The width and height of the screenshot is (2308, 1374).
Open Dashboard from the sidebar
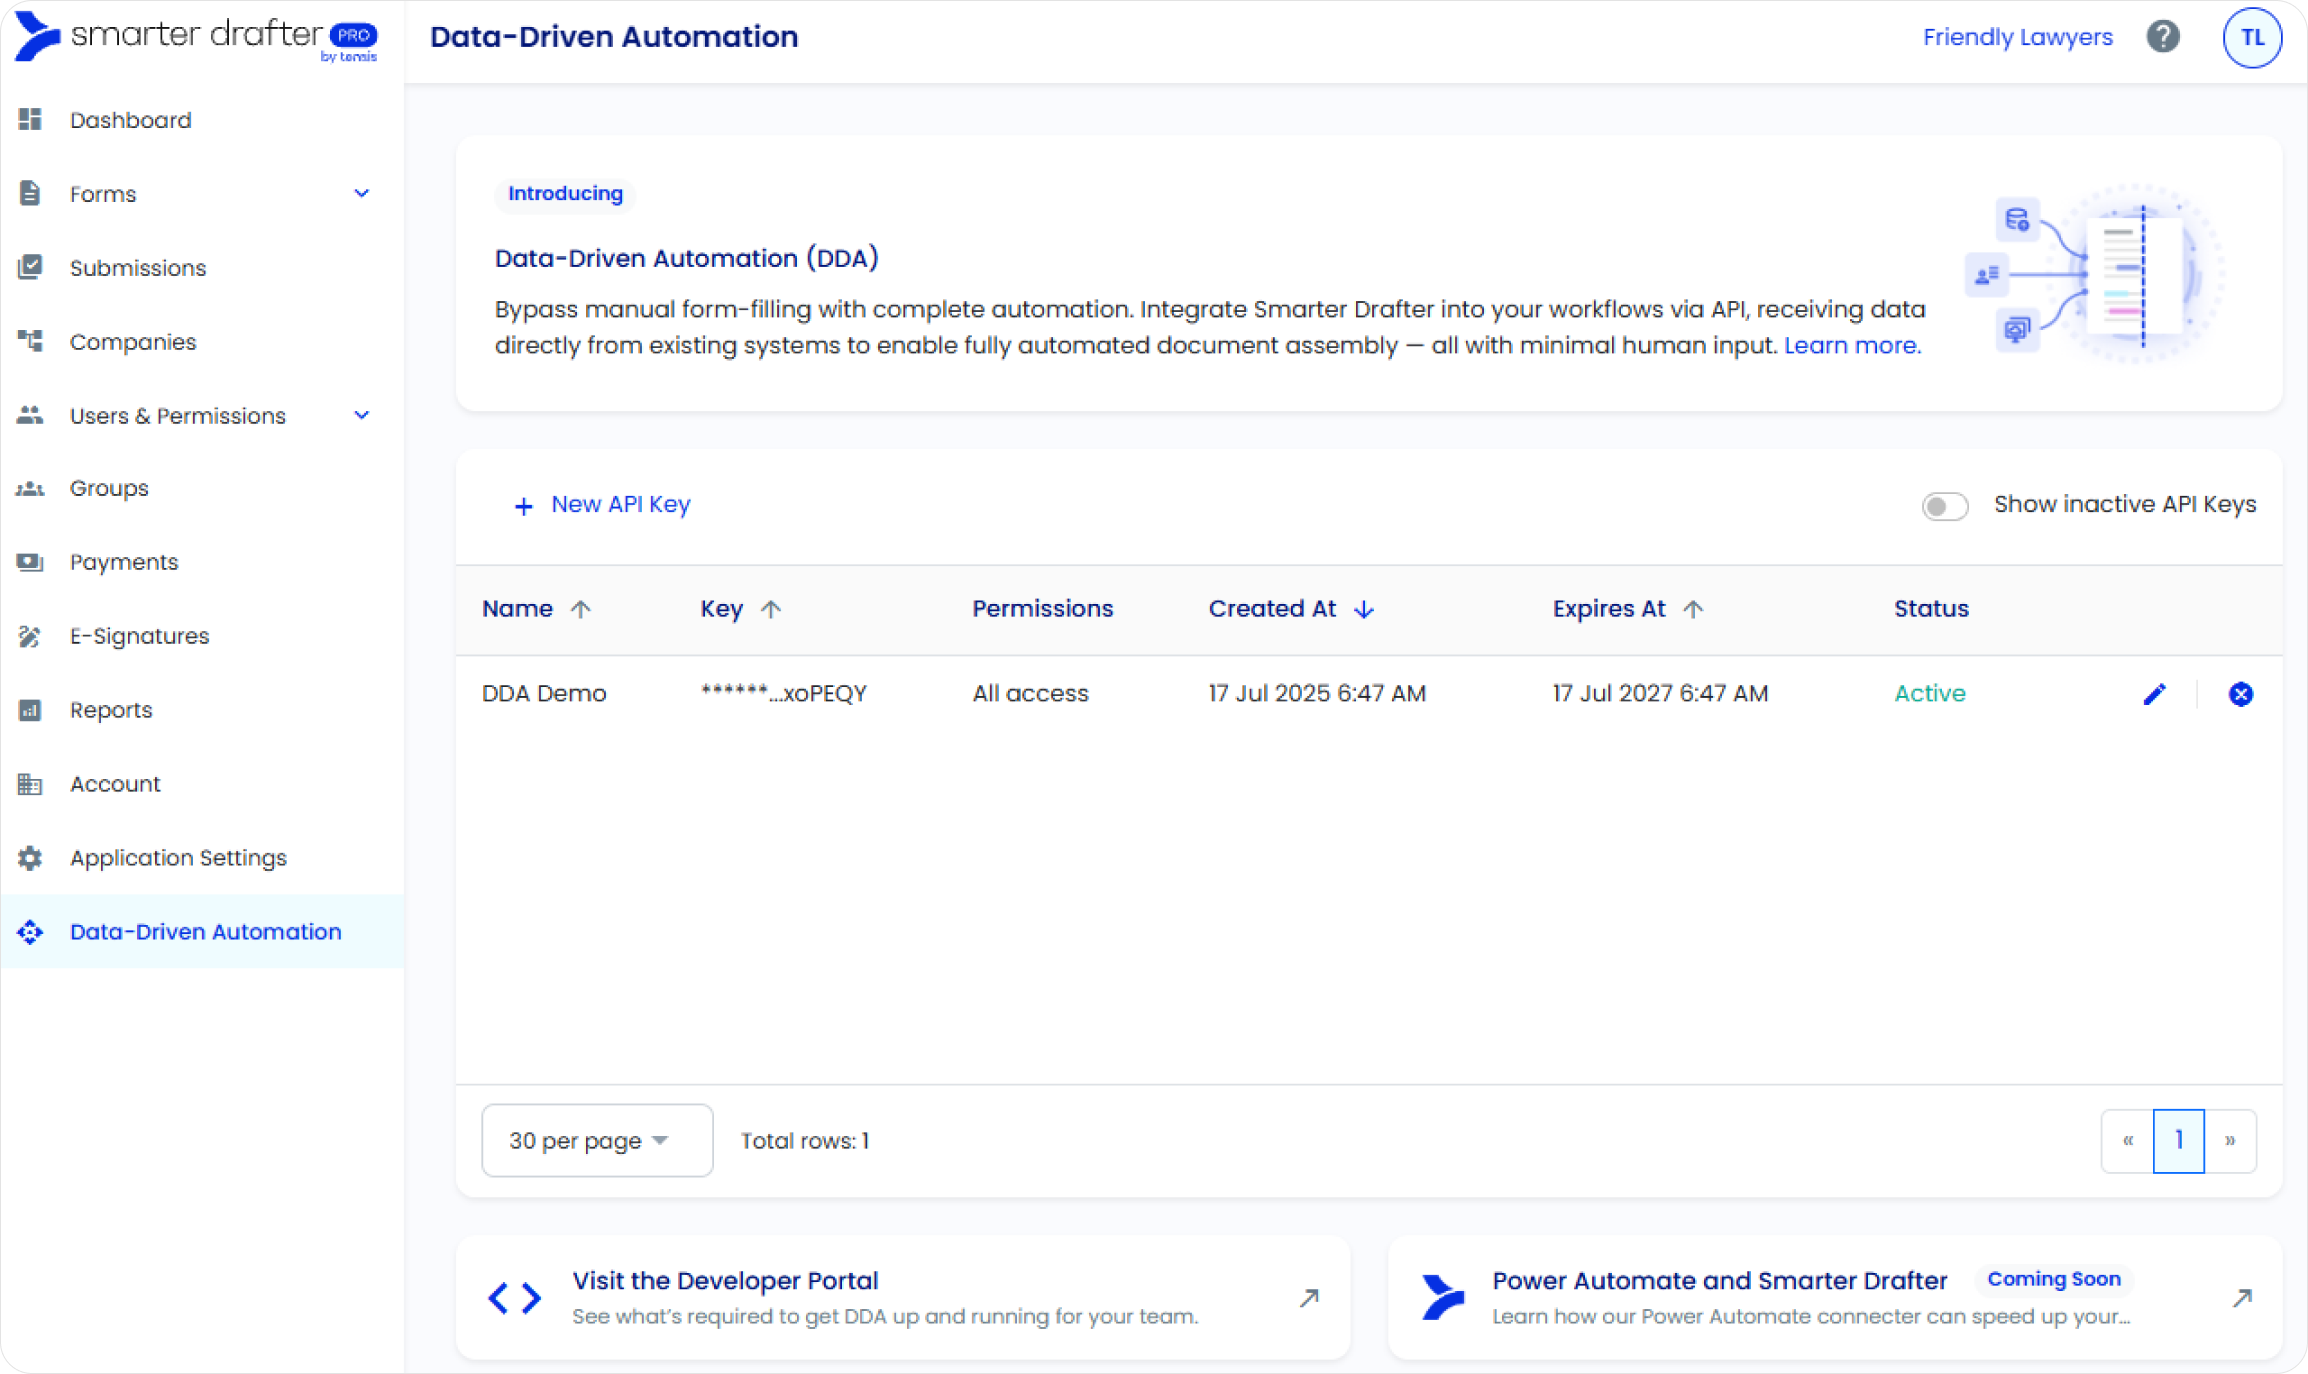(202, 120)
